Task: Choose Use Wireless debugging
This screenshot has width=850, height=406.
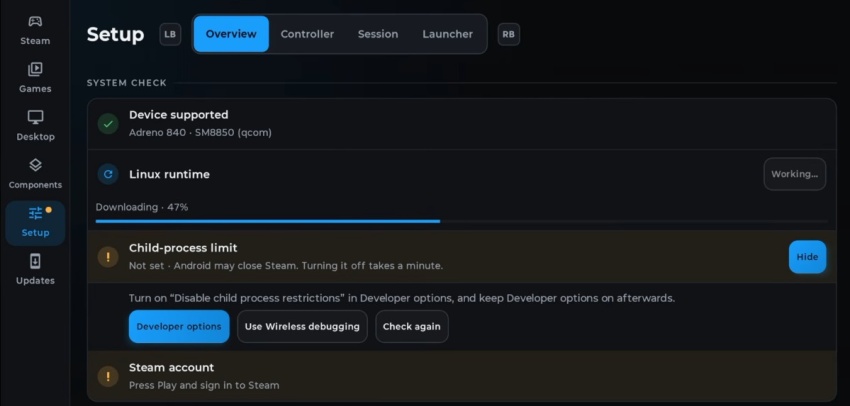Action: tap(302, 326)
